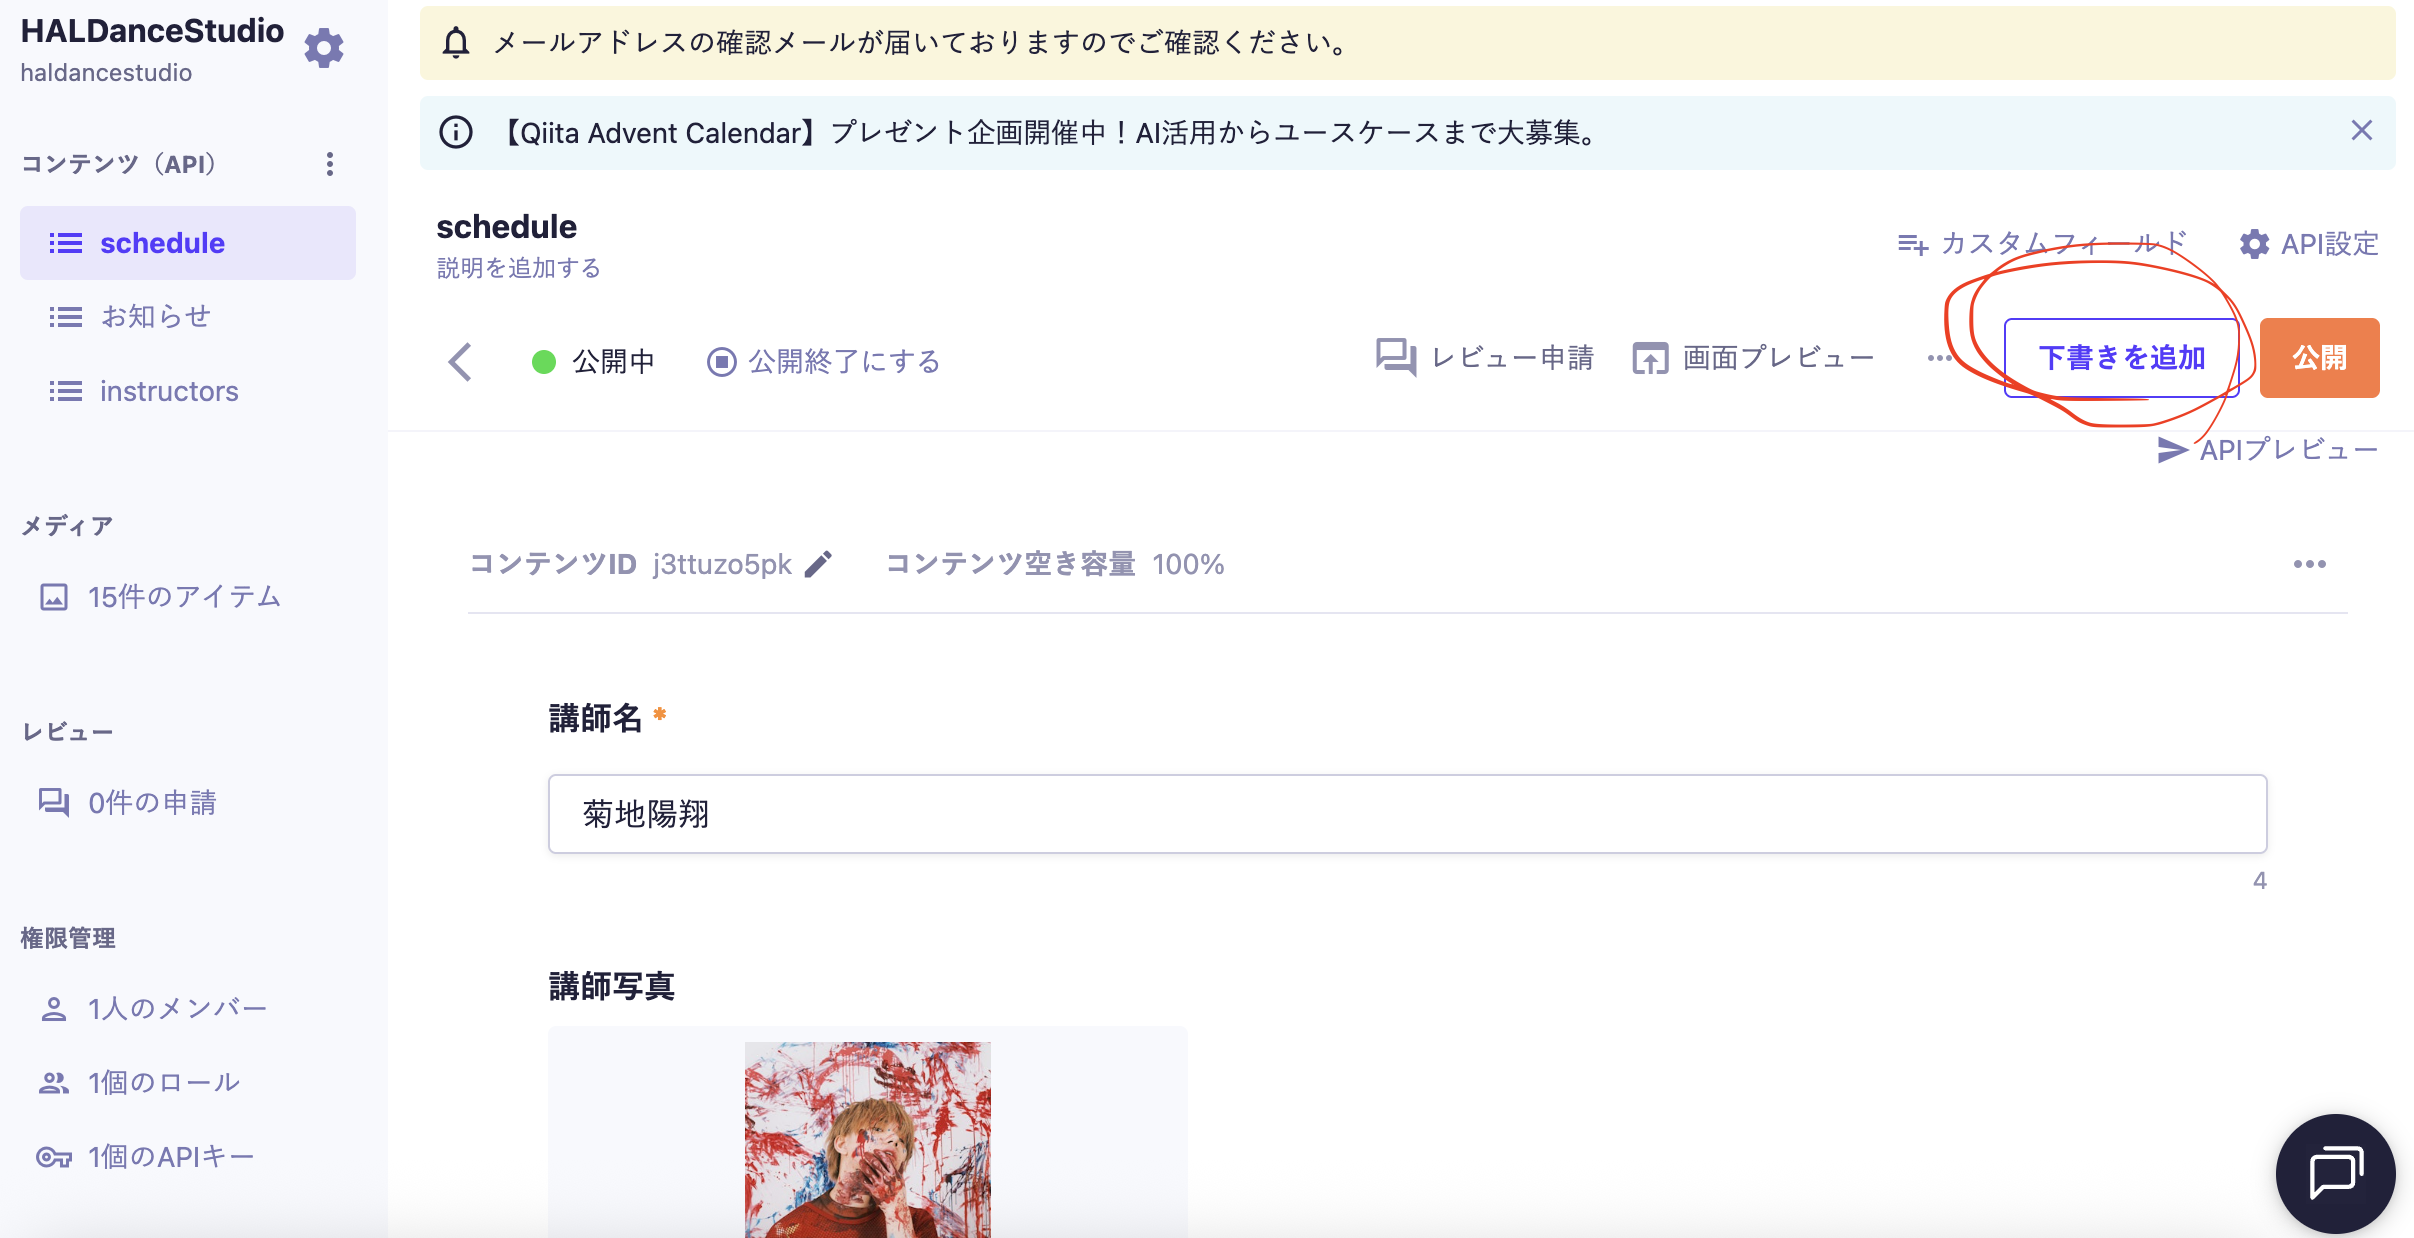This screenshot has height=1238, width=2414.
Task: Open the chat support bubble
Action: 2334,1172
